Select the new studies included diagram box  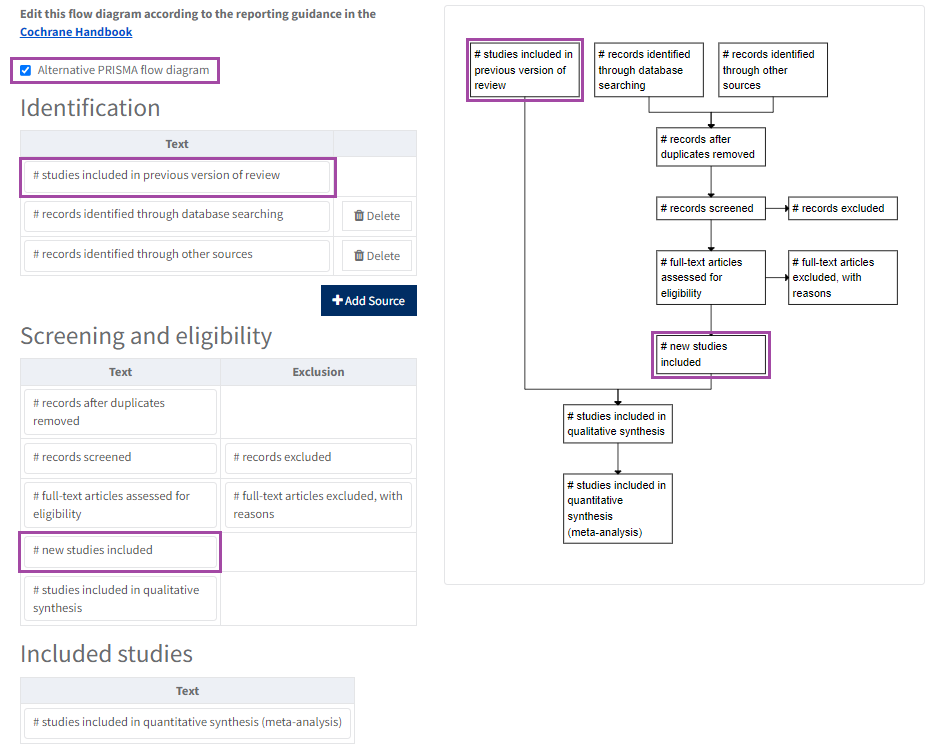[710, 355]
